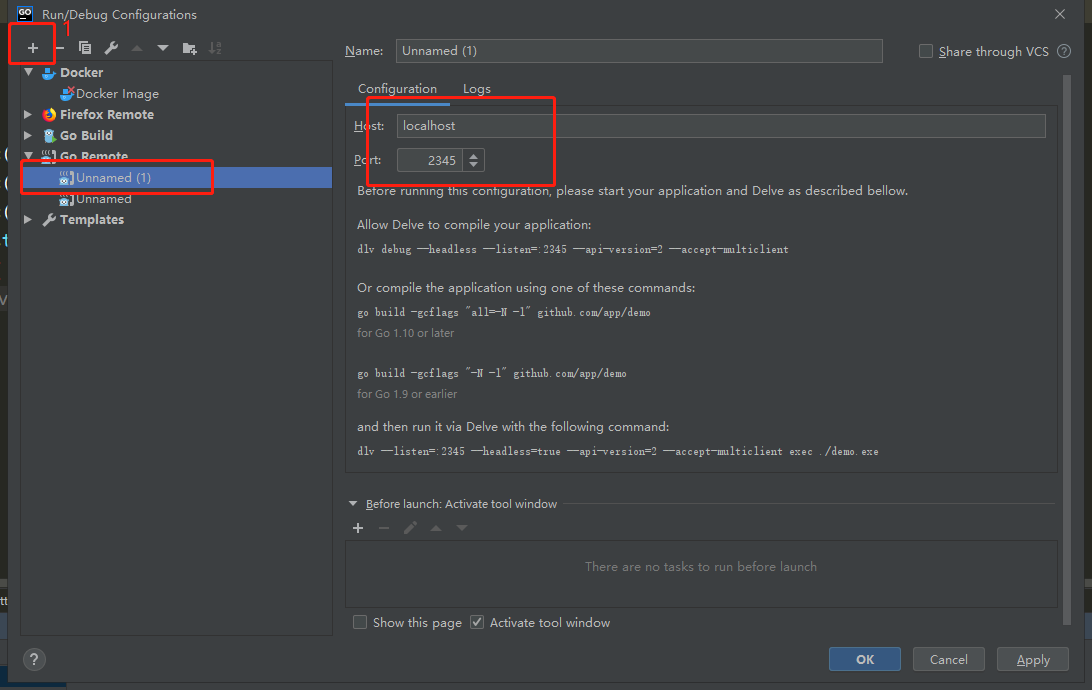
Task: Select the Configuration tab
Action: tap(397, 89)
